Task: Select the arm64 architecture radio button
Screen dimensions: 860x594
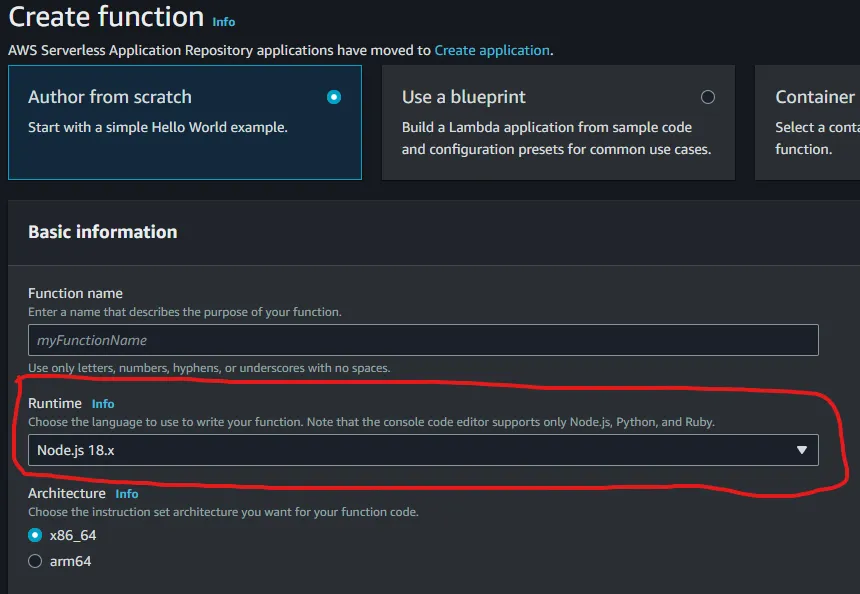Action: point(36,561)
